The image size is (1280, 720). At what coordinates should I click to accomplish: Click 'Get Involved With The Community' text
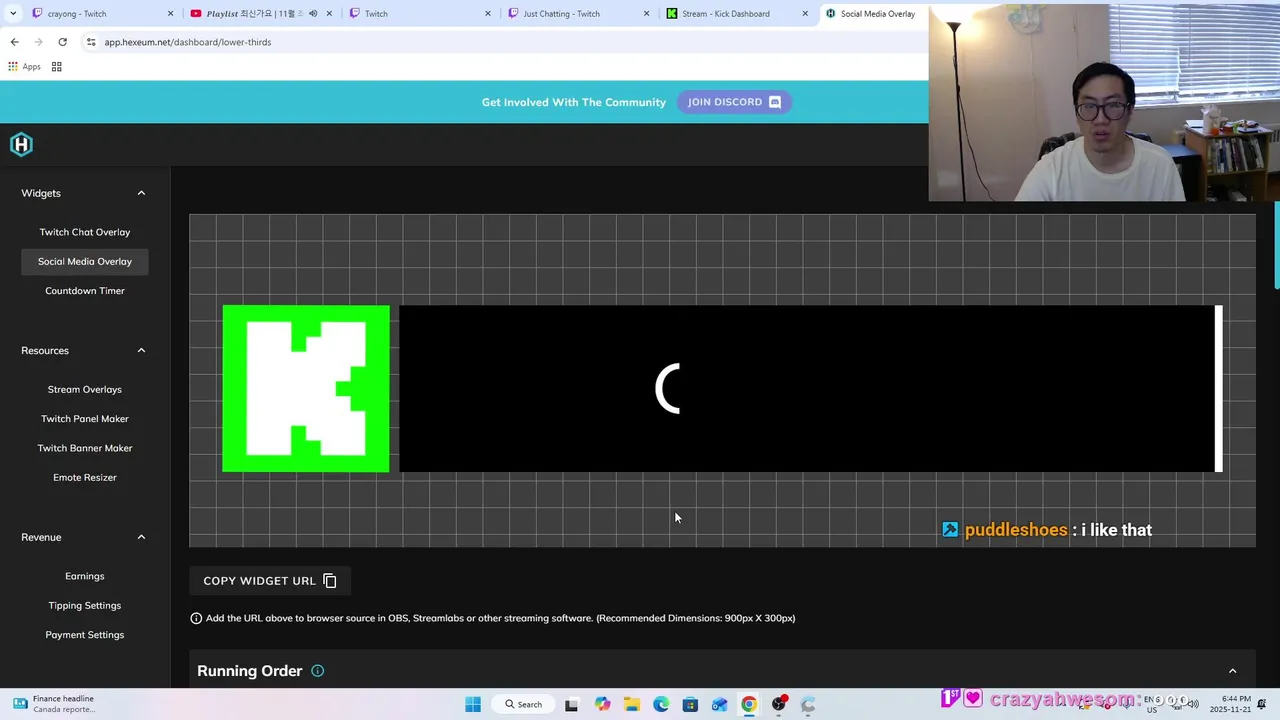click(x=574, y=102)
